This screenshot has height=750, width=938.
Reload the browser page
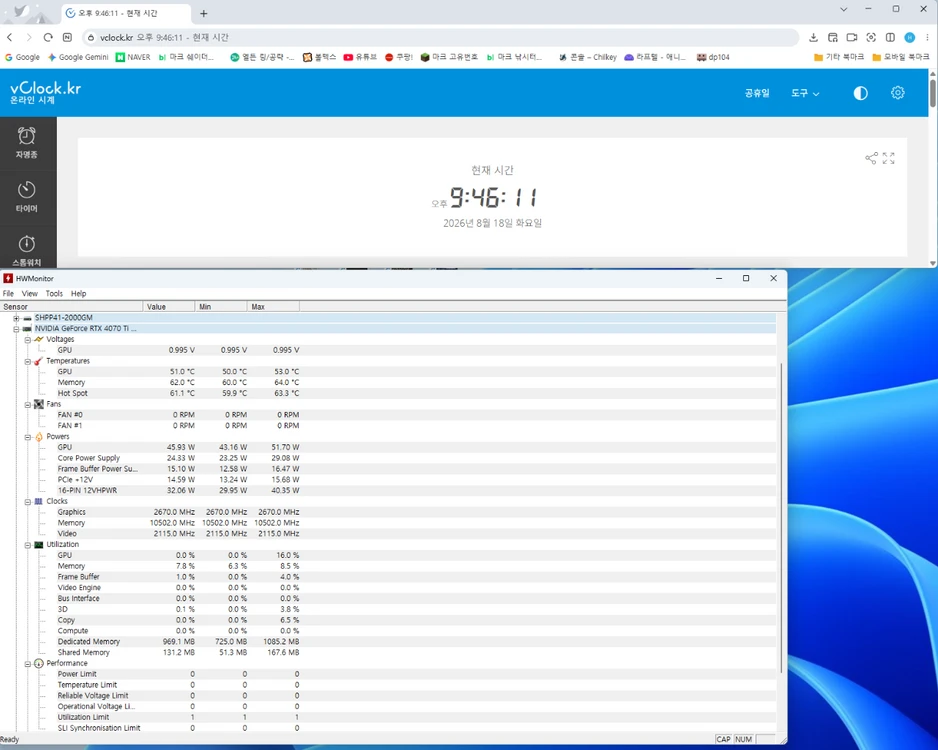[48, 37]
